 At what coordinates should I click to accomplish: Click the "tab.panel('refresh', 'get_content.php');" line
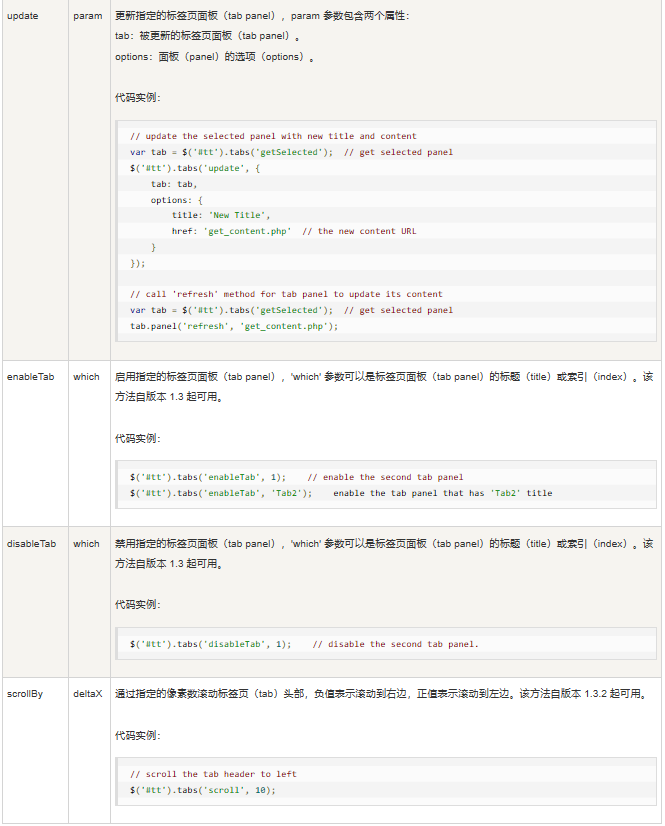point(234,326)
